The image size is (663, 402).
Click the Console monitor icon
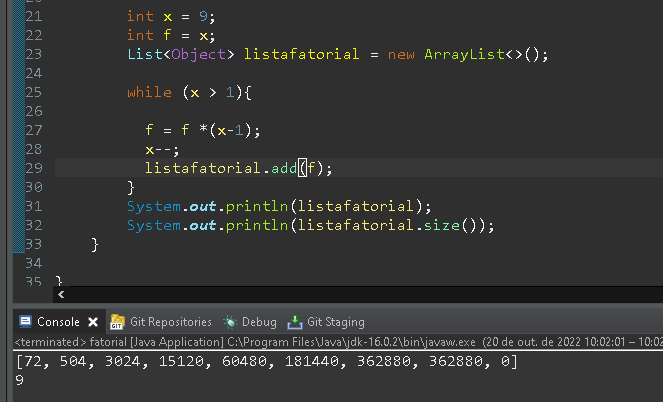(25, 322)
